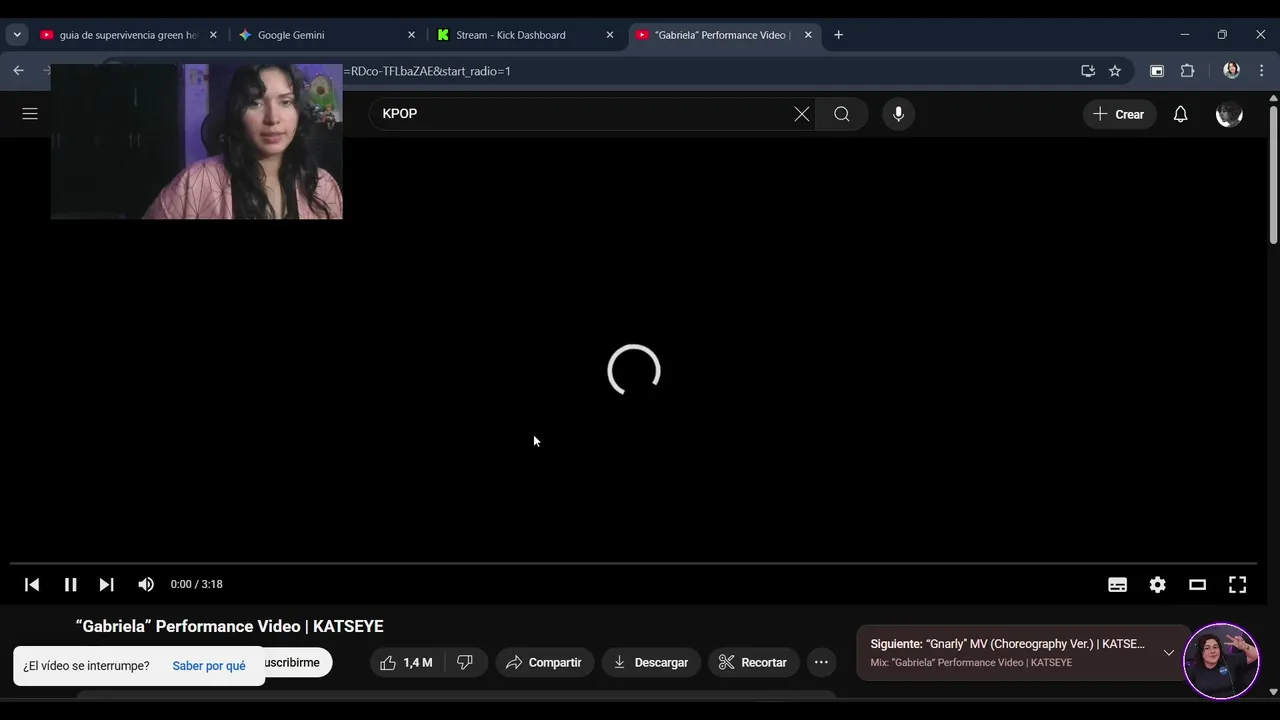Enter fullscreen mode

(1237, 585)
